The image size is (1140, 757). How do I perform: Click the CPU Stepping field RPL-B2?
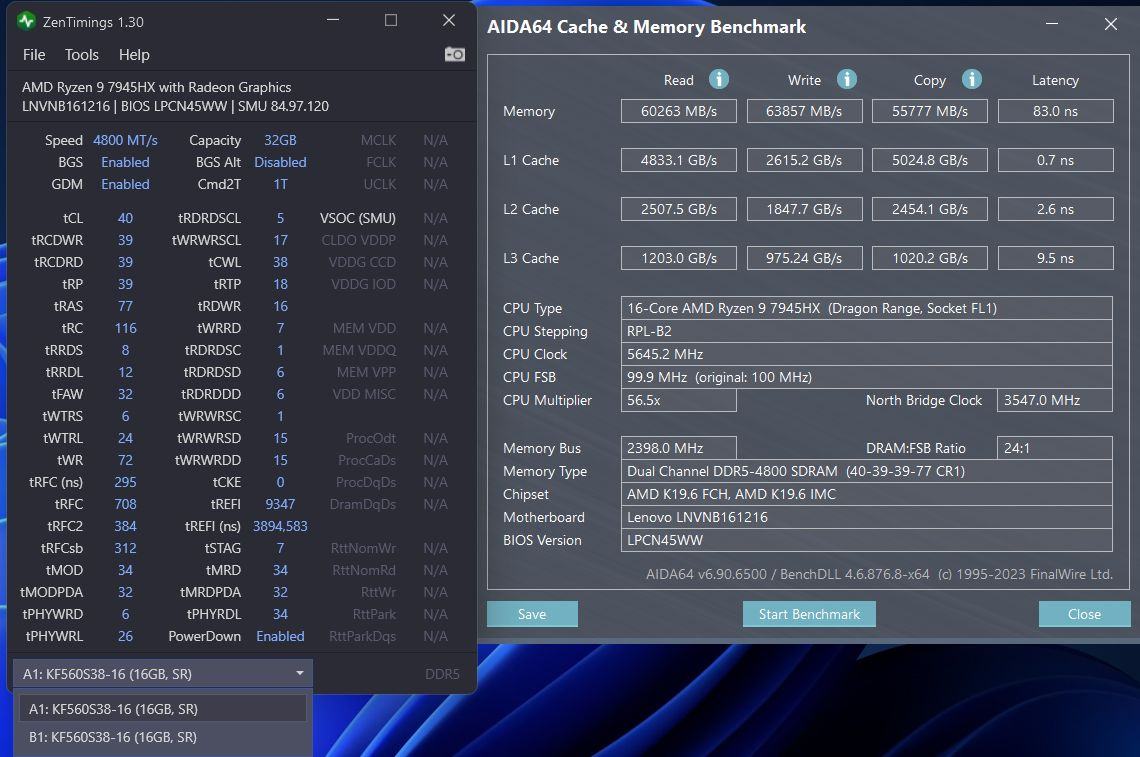click(867, 331)
